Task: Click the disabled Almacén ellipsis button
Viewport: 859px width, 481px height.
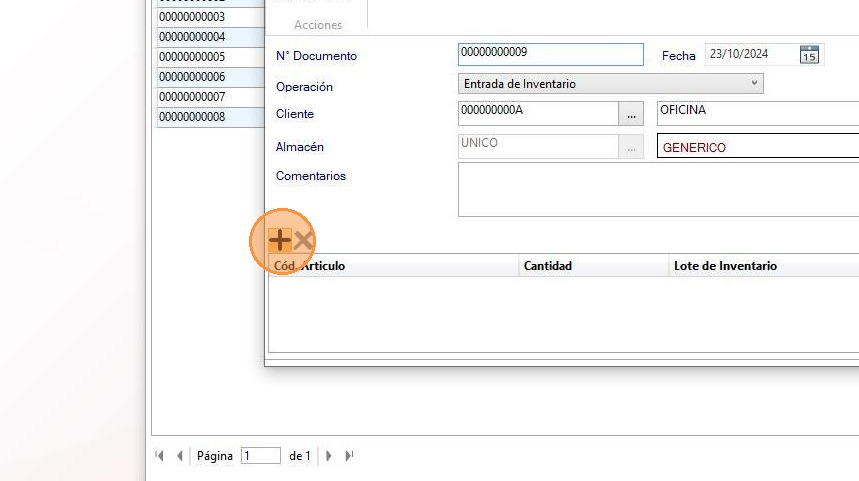Action: point(631,147)
